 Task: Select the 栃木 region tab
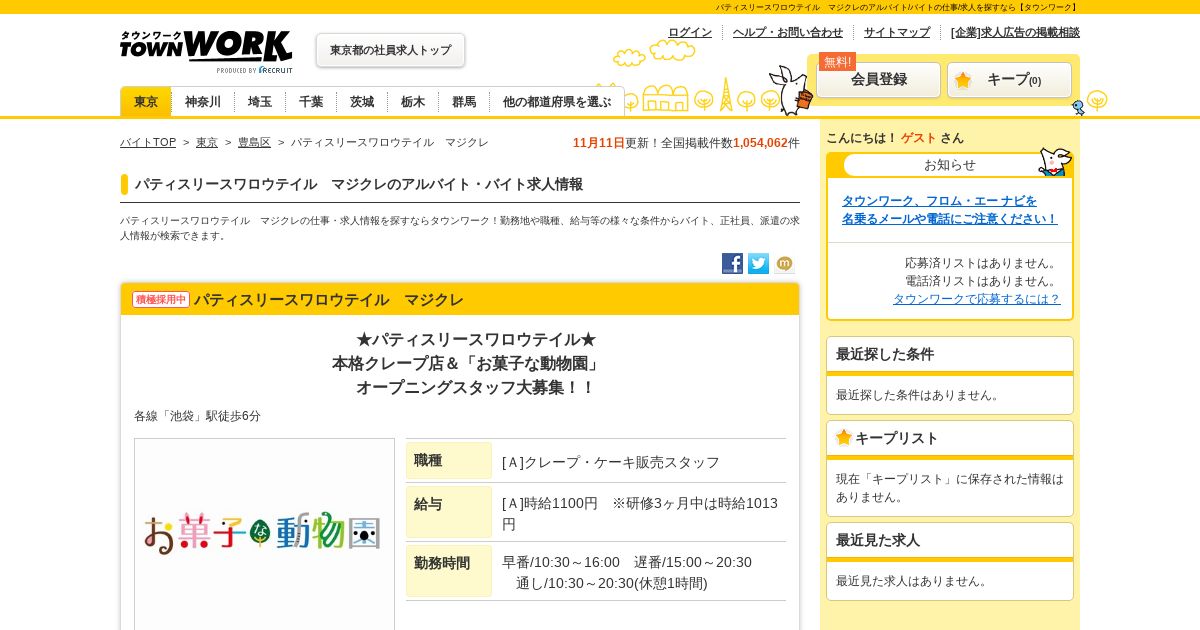point(413,102)
